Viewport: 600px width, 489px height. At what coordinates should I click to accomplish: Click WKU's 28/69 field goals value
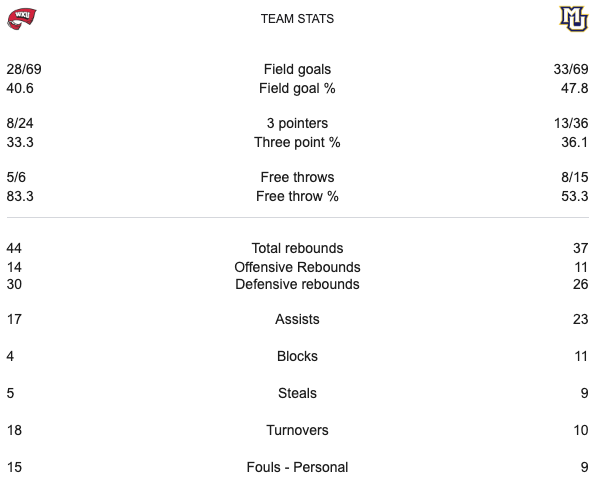coord(24,70)
